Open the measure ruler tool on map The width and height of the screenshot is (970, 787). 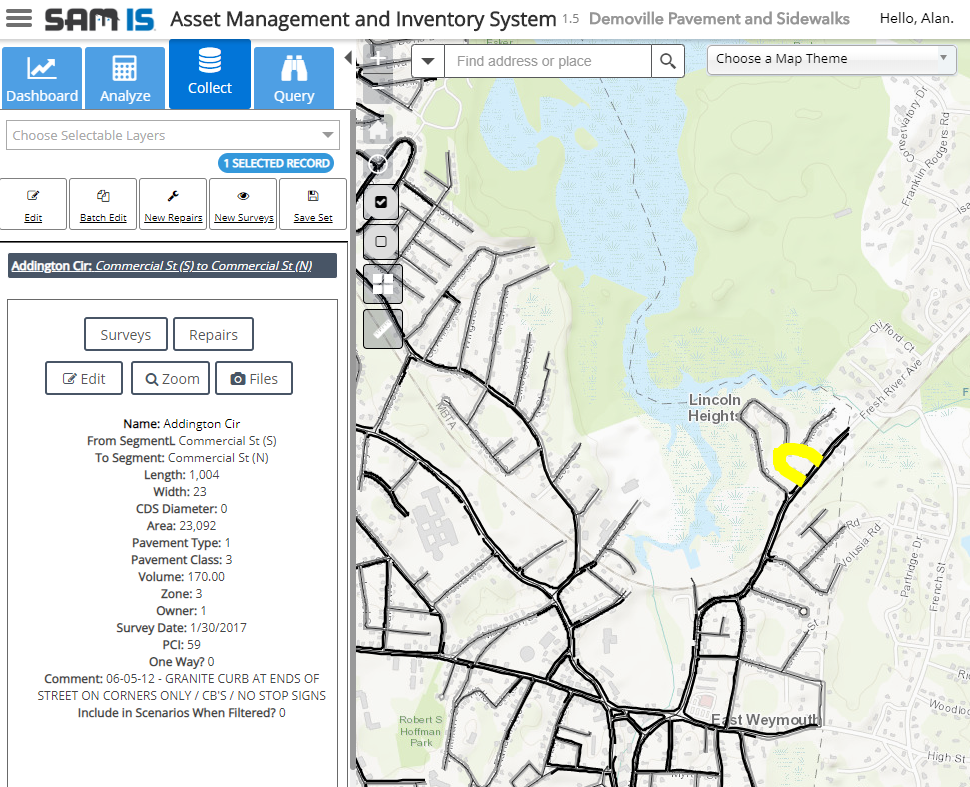383,329
